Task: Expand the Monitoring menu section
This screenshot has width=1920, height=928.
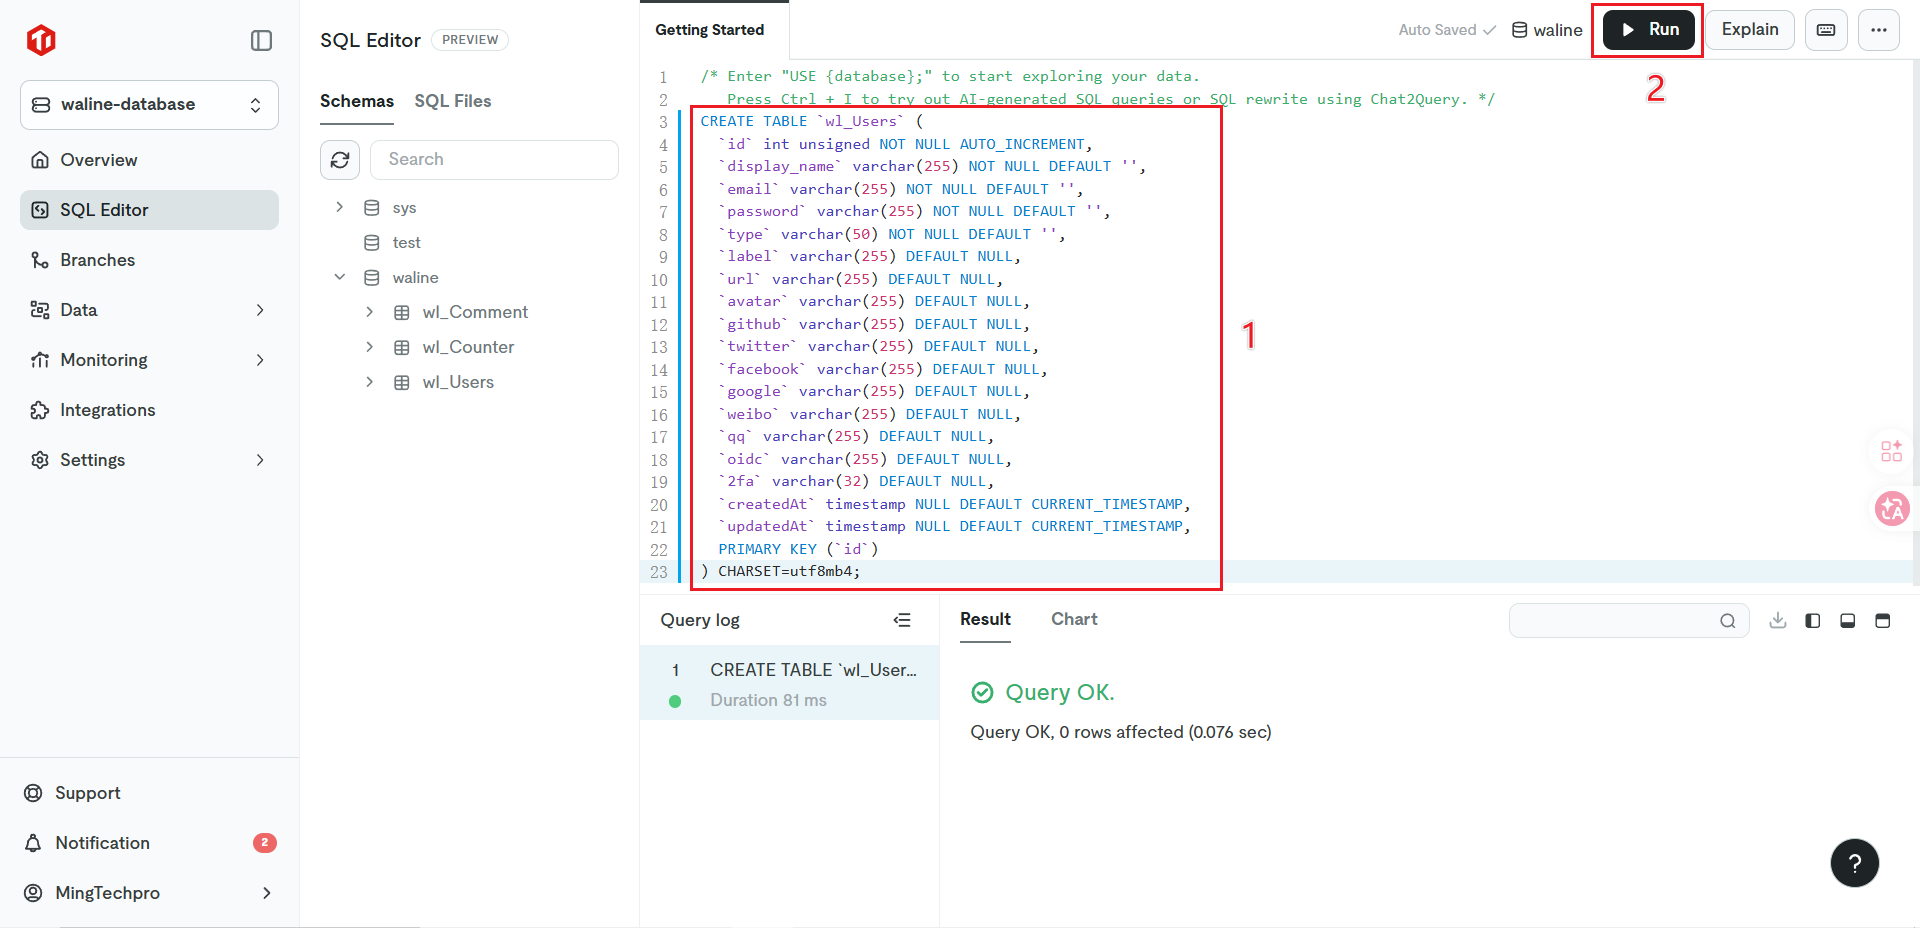Action: click(149, 360)
